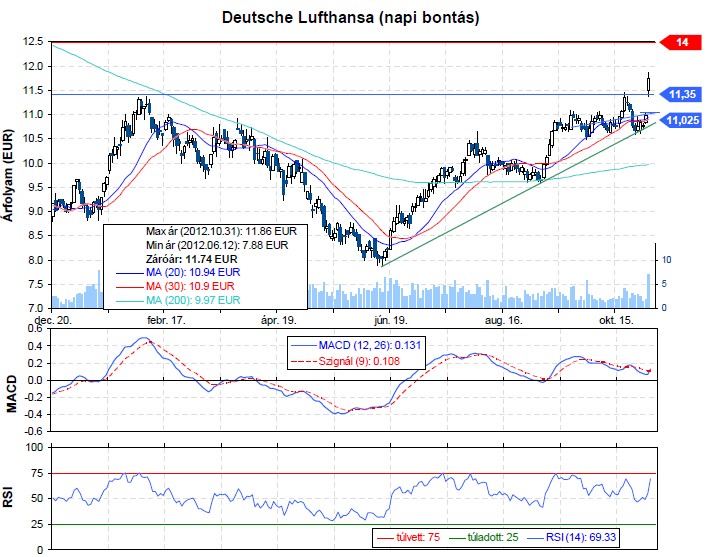Click the dec. 20. date label

(53, 321)
